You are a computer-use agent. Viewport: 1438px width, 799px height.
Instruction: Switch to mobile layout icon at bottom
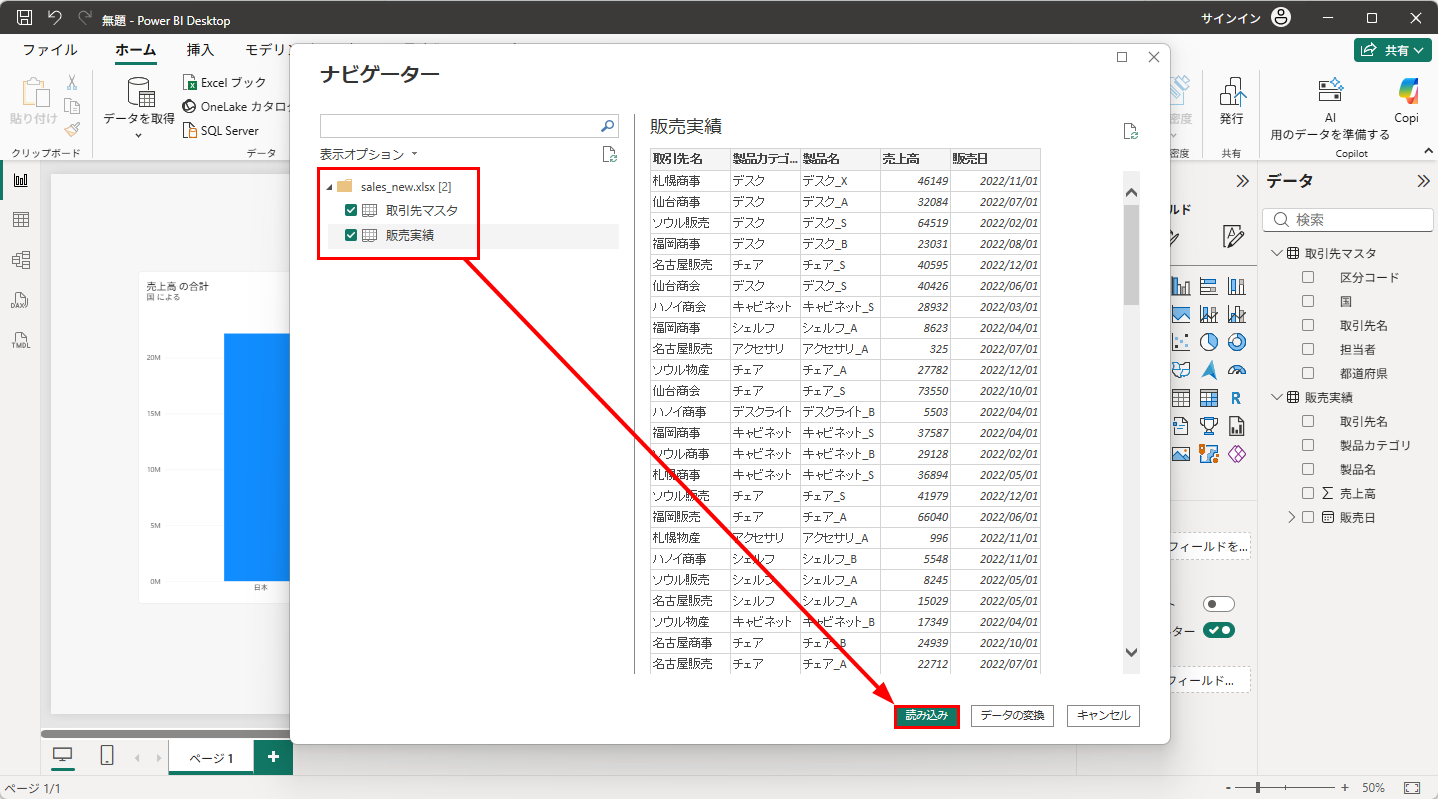click(x=107, y=756)
